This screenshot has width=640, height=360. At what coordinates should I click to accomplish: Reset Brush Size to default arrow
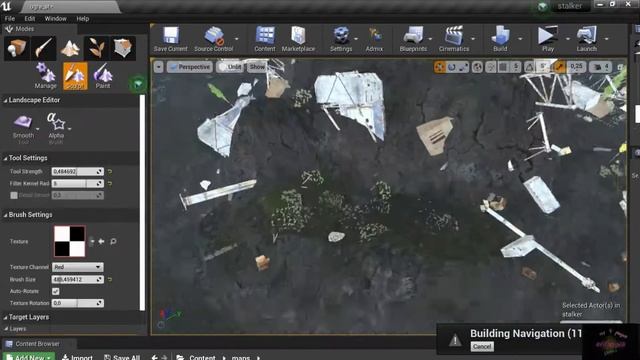[x=110, y=280]
